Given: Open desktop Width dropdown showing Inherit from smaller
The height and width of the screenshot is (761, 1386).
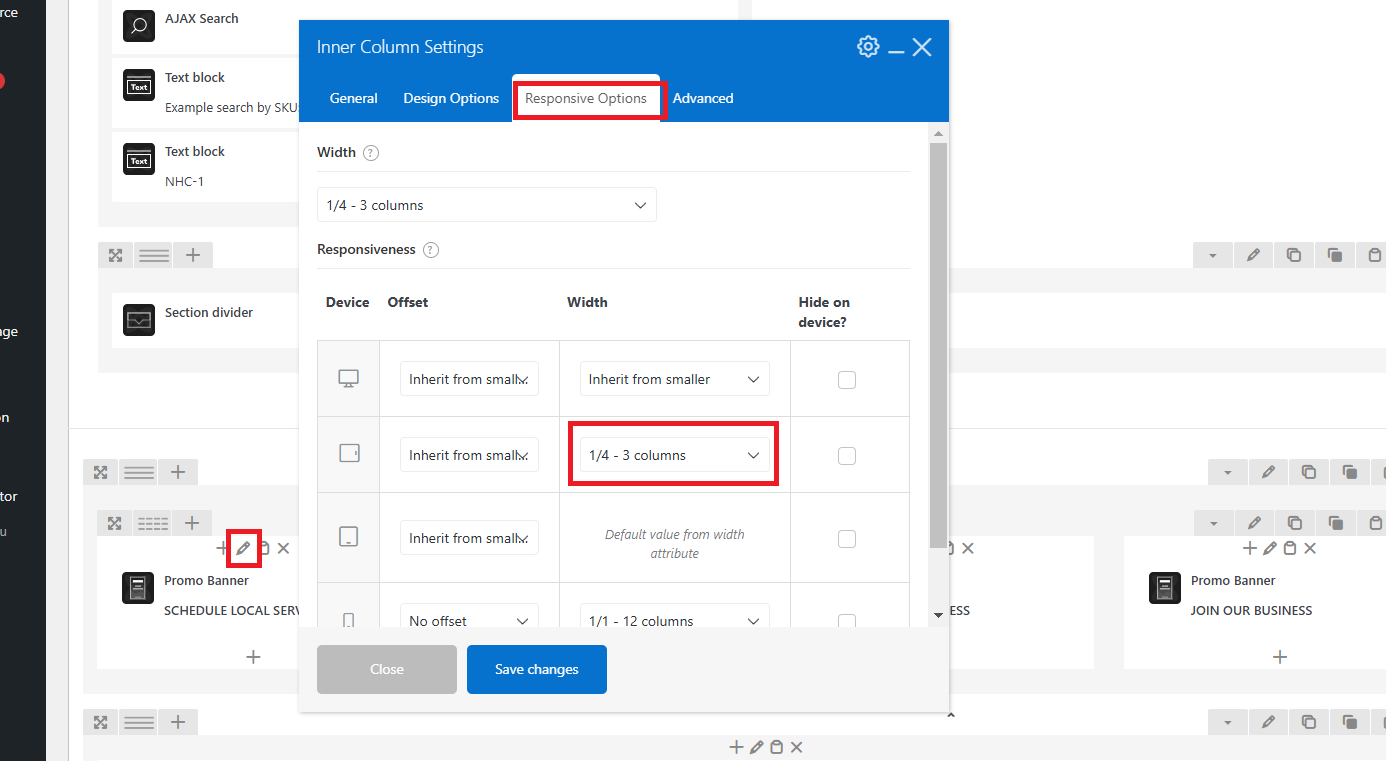Looking at the screenshot, I should click(x=675, y=379).
